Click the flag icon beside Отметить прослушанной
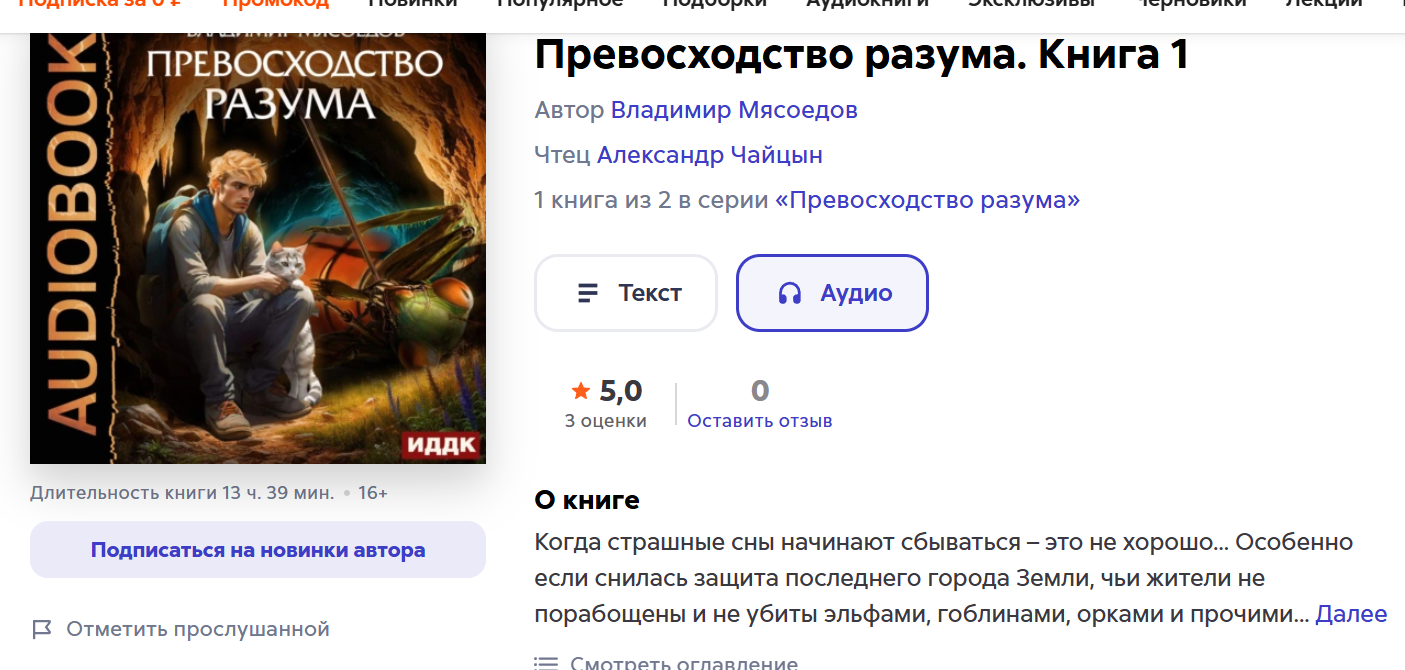The width and height of the screenshot is (1405, 670). (x=41, y=629)
